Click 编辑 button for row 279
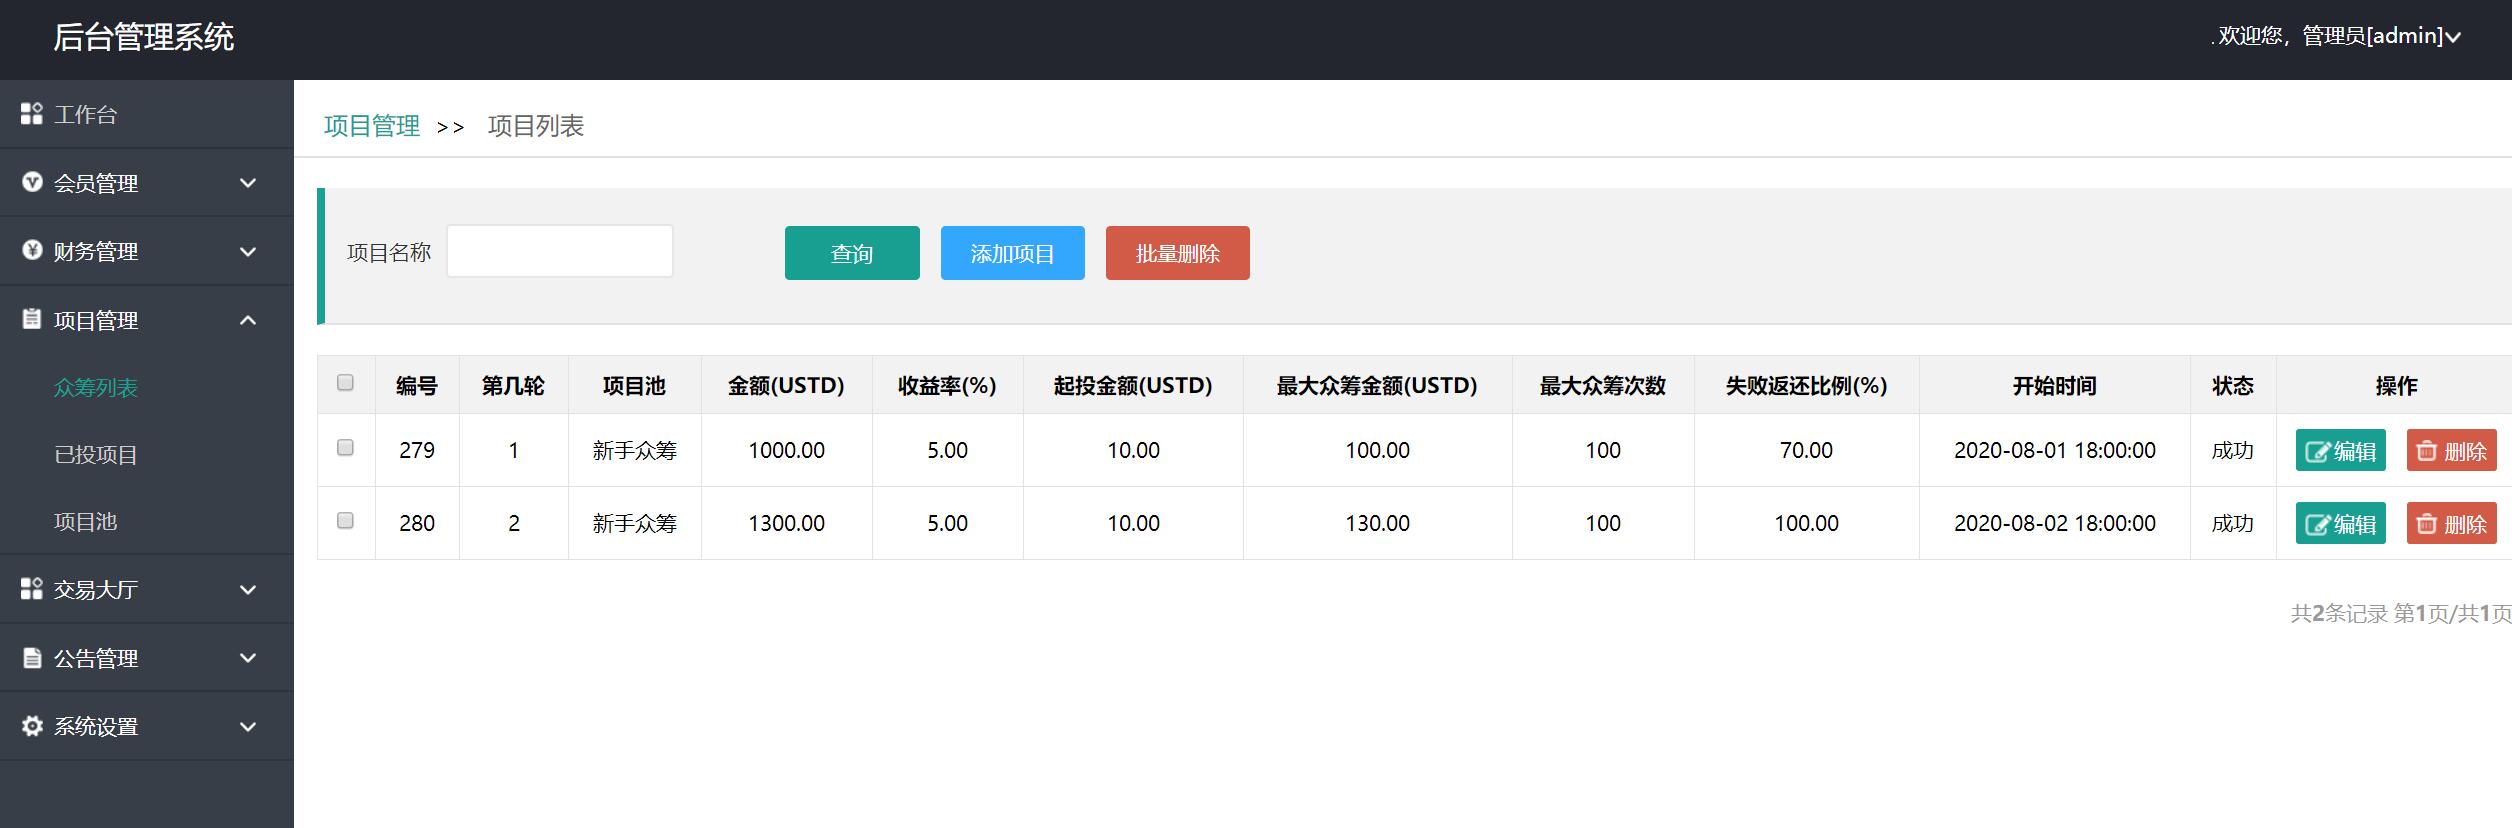The image size is (2512, 828). coord(2341,451)
